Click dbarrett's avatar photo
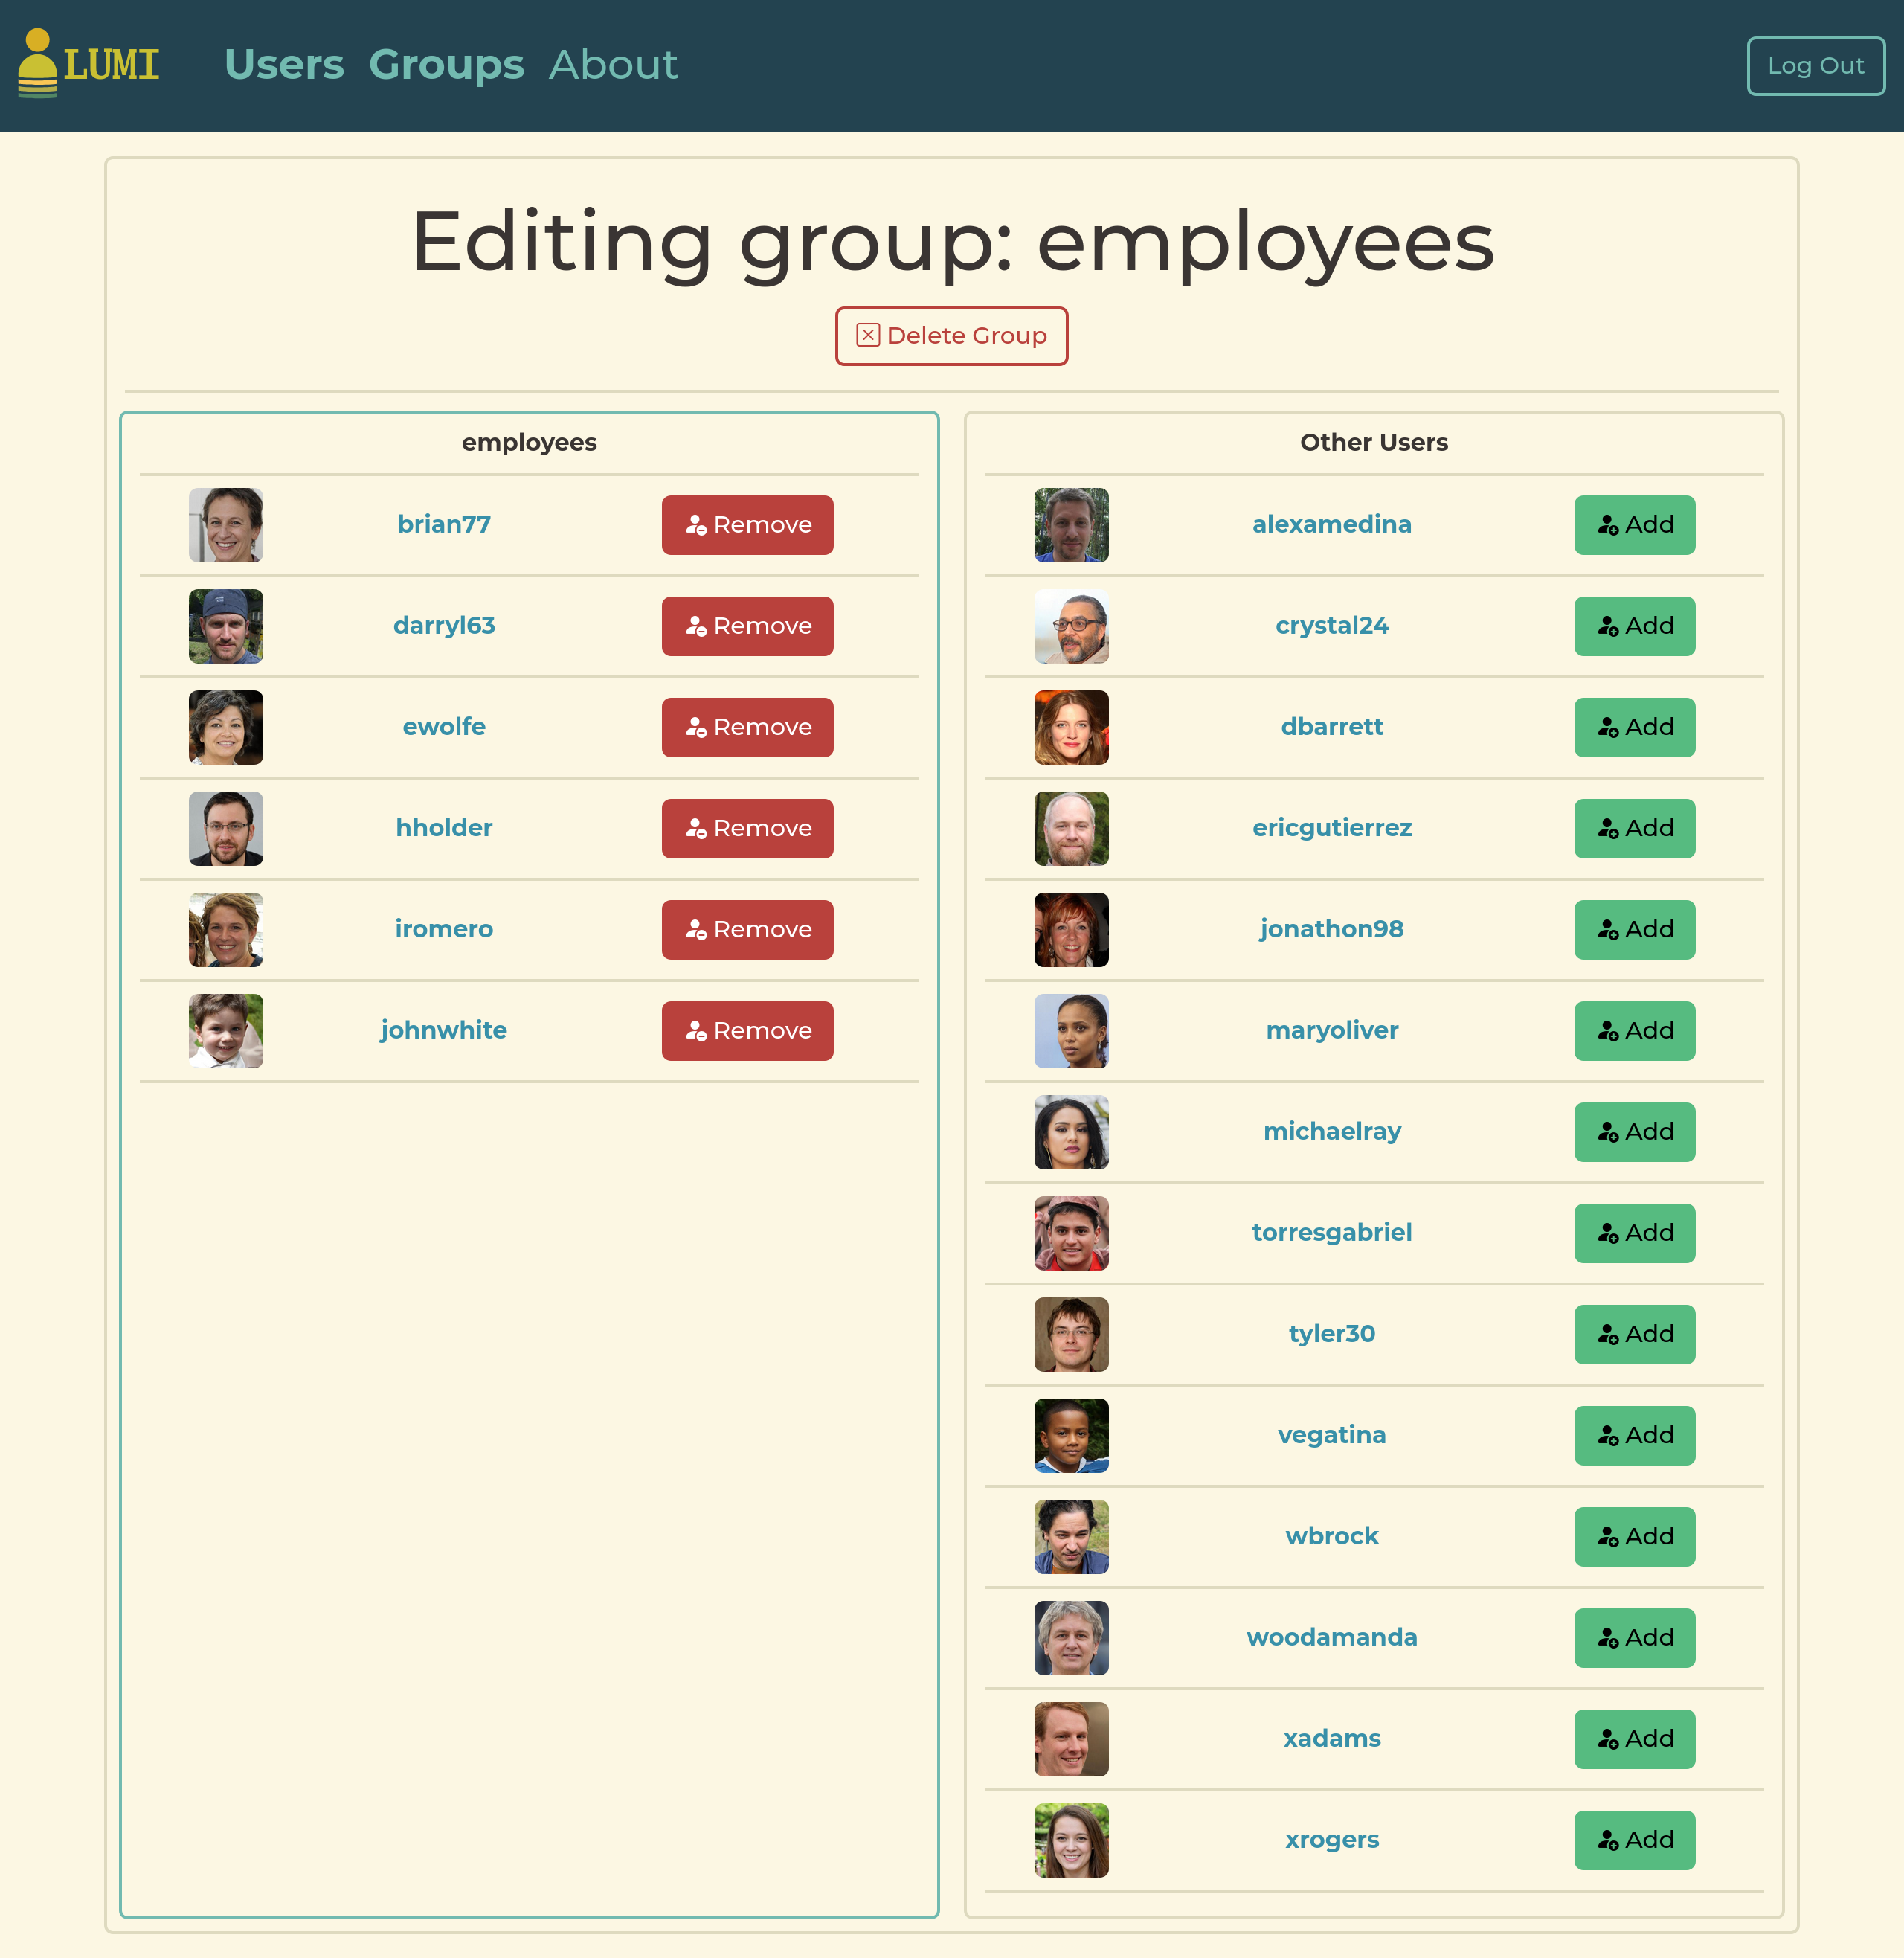1904x1958 pixels. (x=1071, y=727)
